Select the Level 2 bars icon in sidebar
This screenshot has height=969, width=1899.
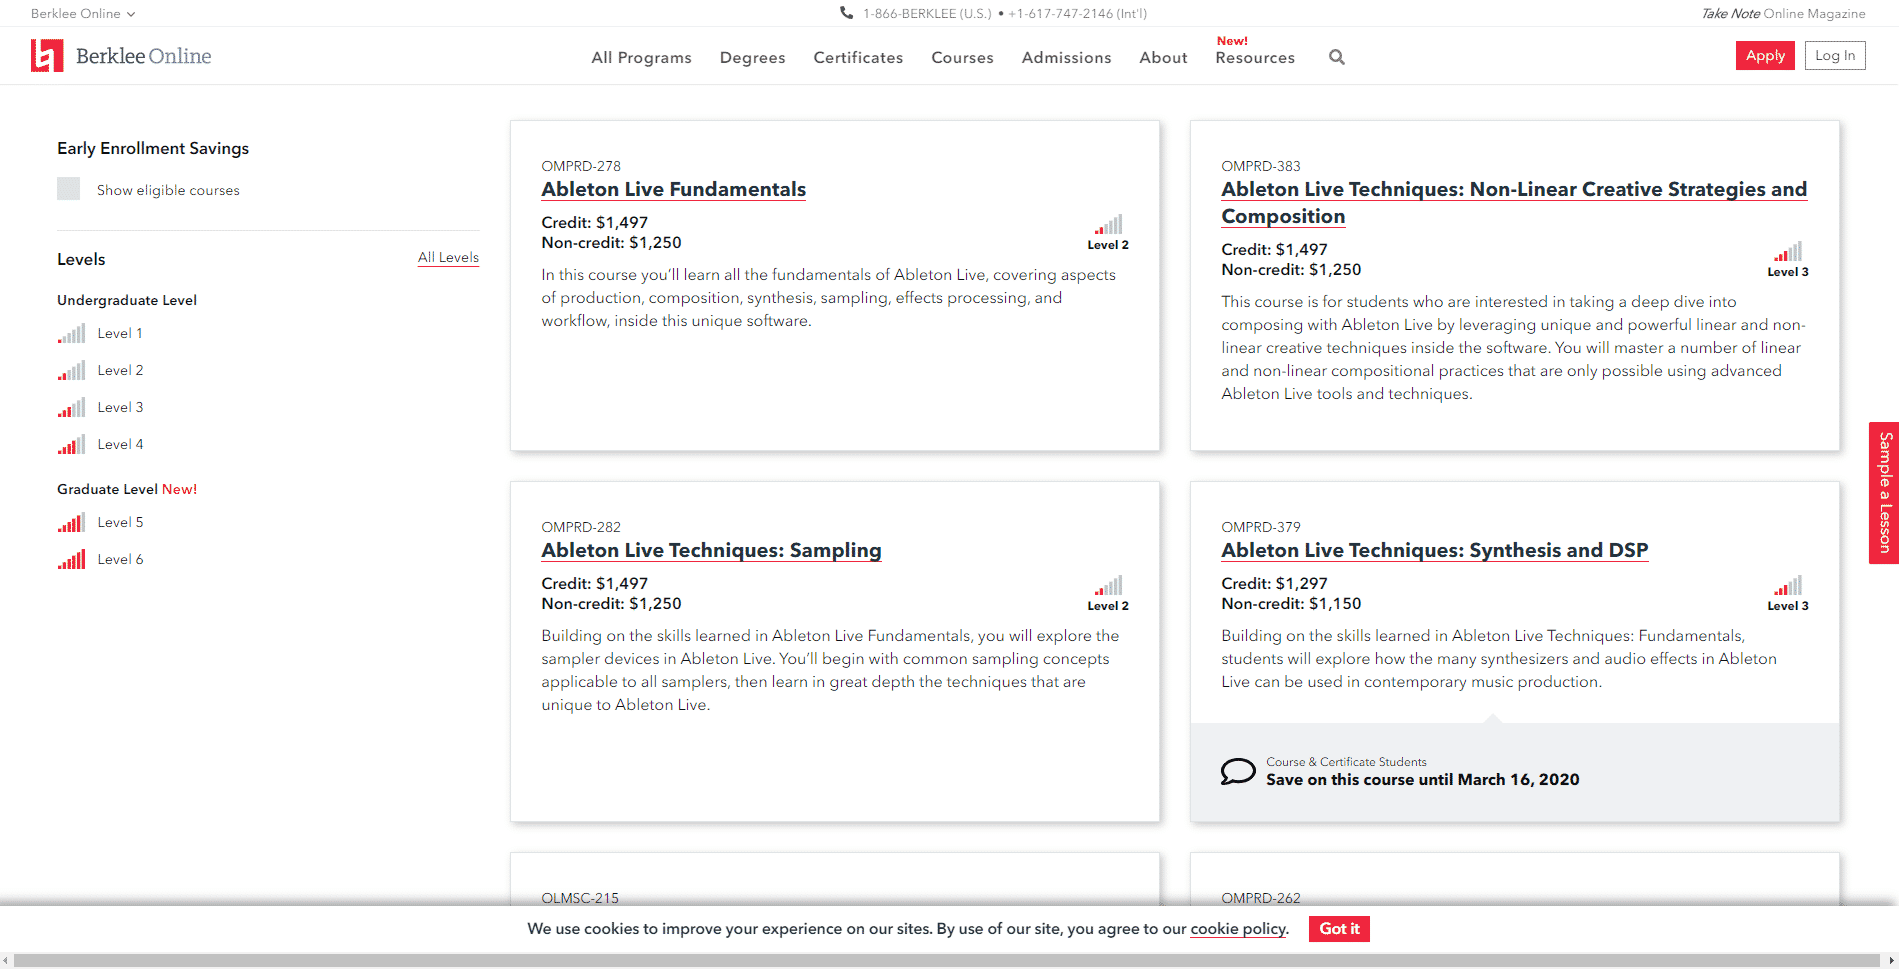pos(71,371)
